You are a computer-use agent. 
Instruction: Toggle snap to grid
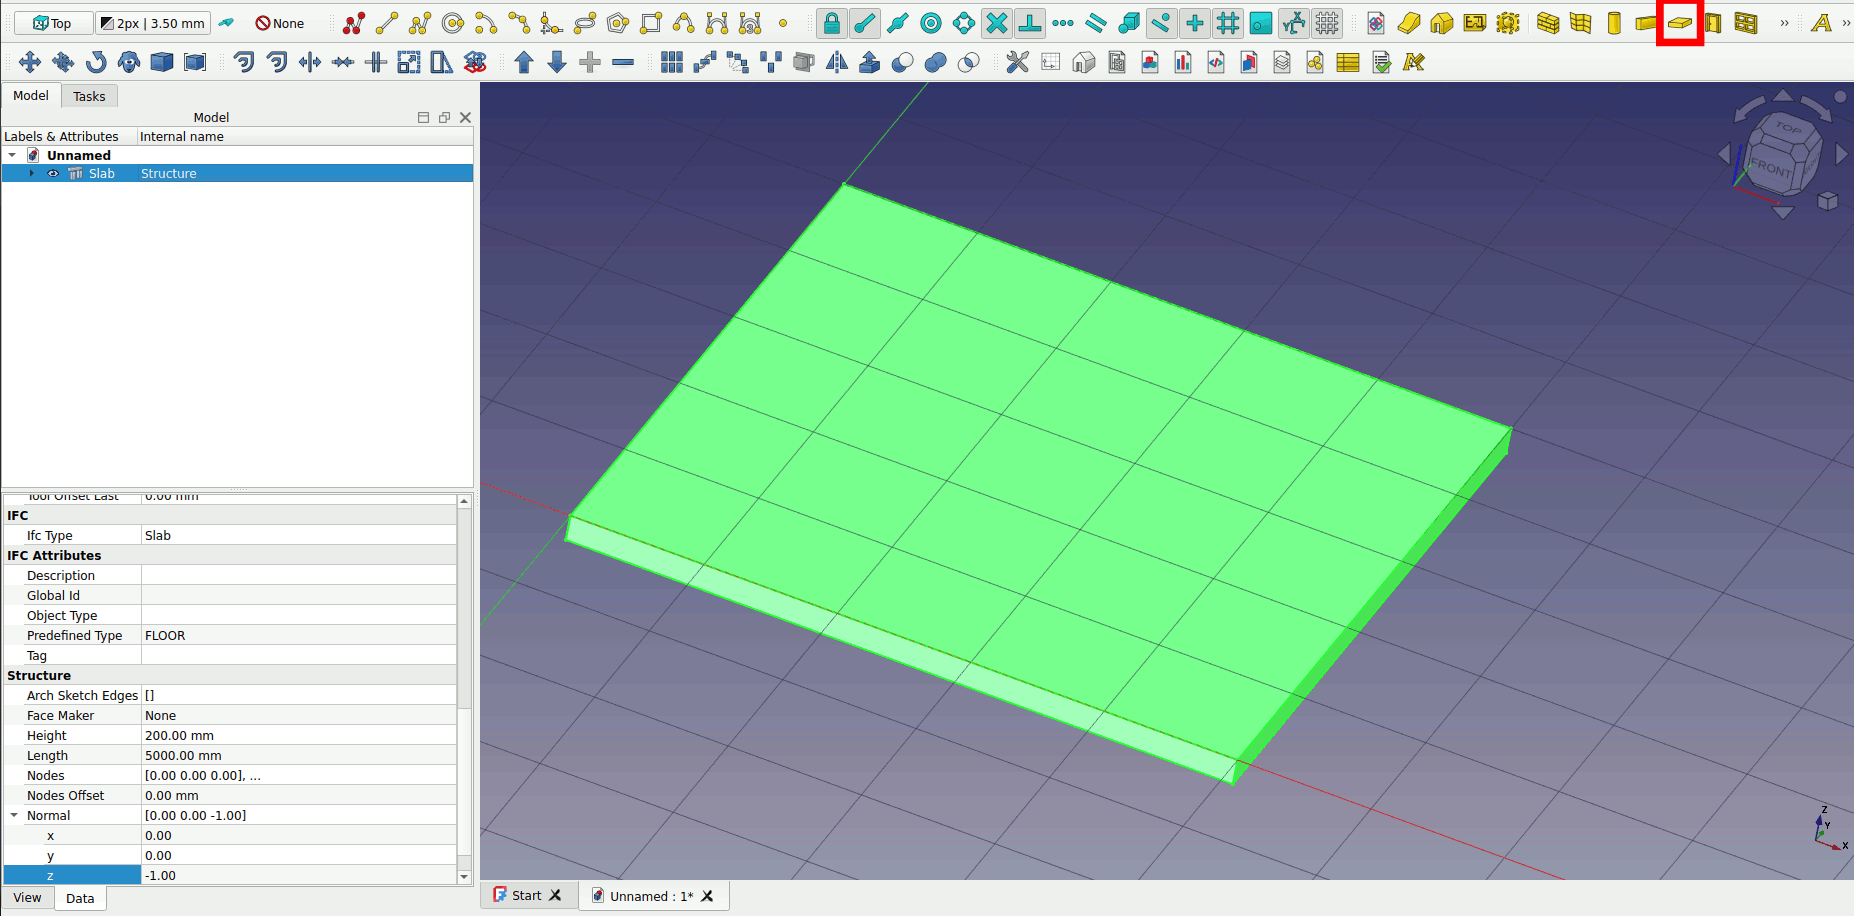click(x=1228, y=23)
